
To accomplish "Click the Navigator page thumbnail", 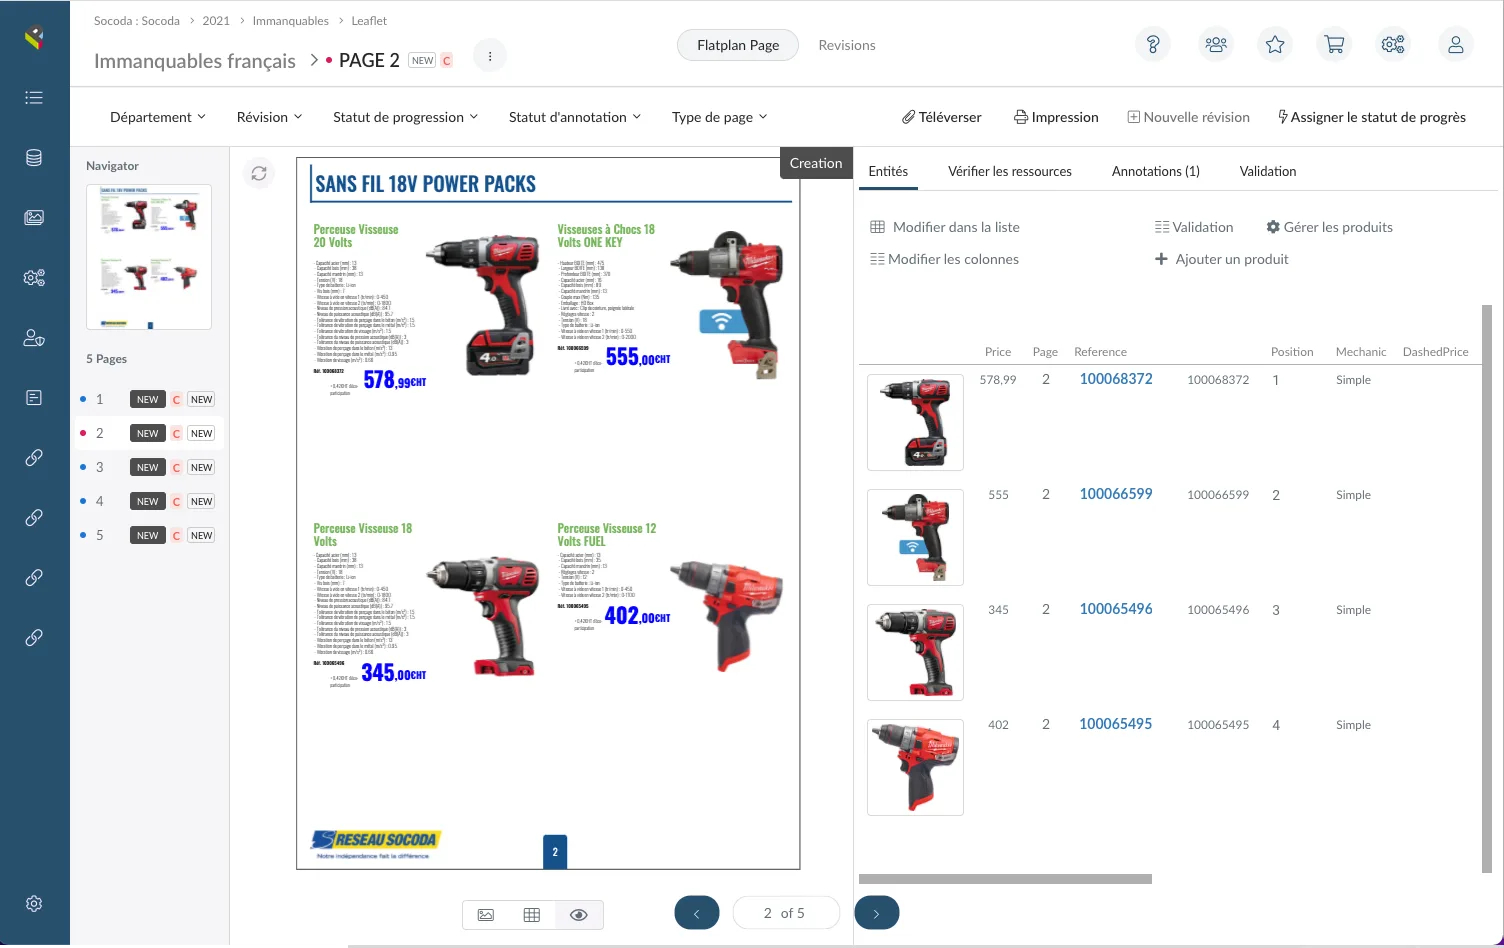I will pyautogui.click(x=149, y=257).
